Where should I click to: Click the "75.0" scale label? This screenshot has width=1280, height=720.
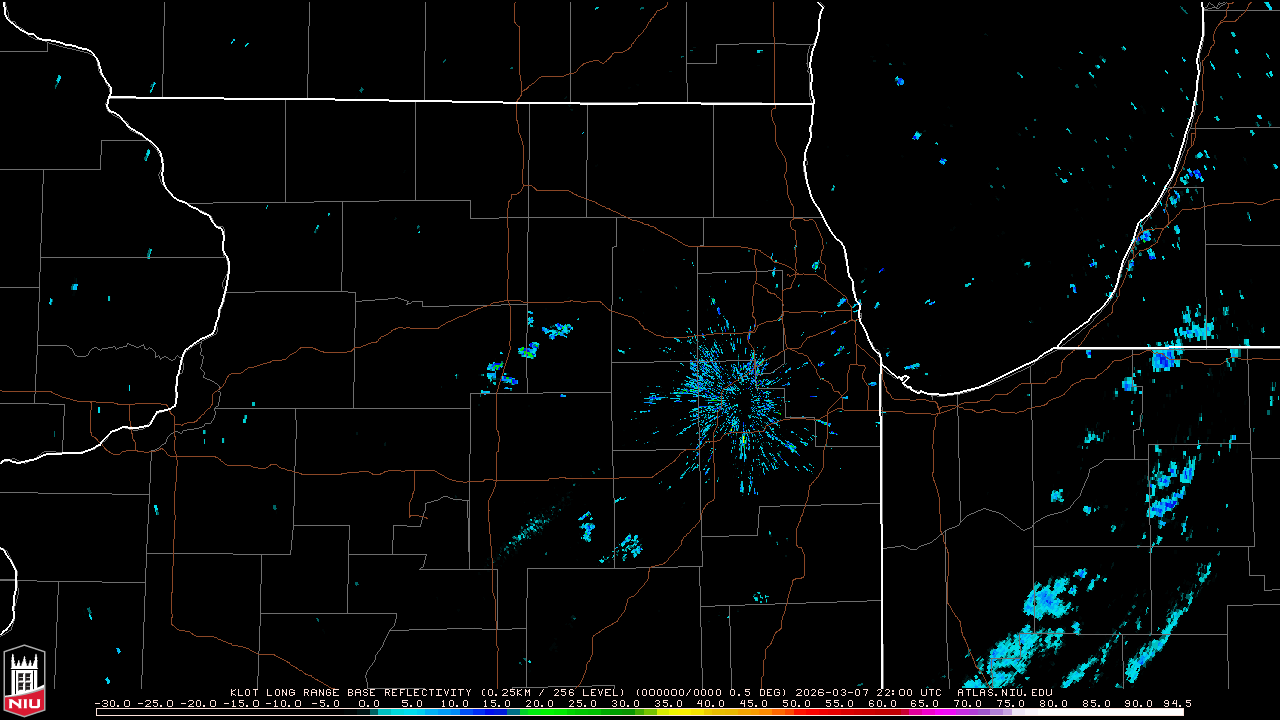1011,704
